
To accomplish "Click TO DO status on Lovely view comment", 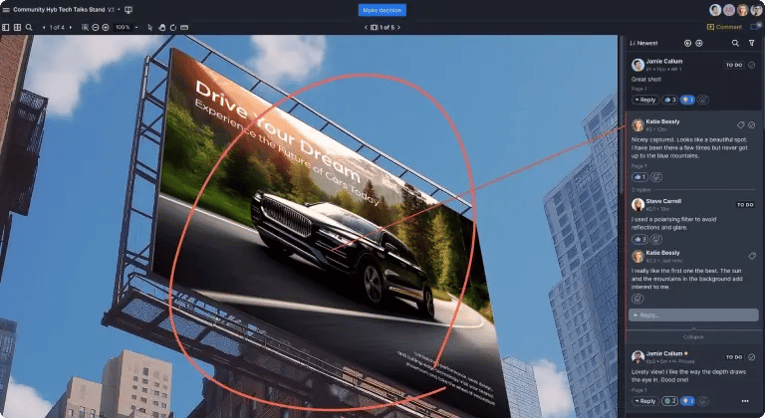I will (x=734, y=357).
